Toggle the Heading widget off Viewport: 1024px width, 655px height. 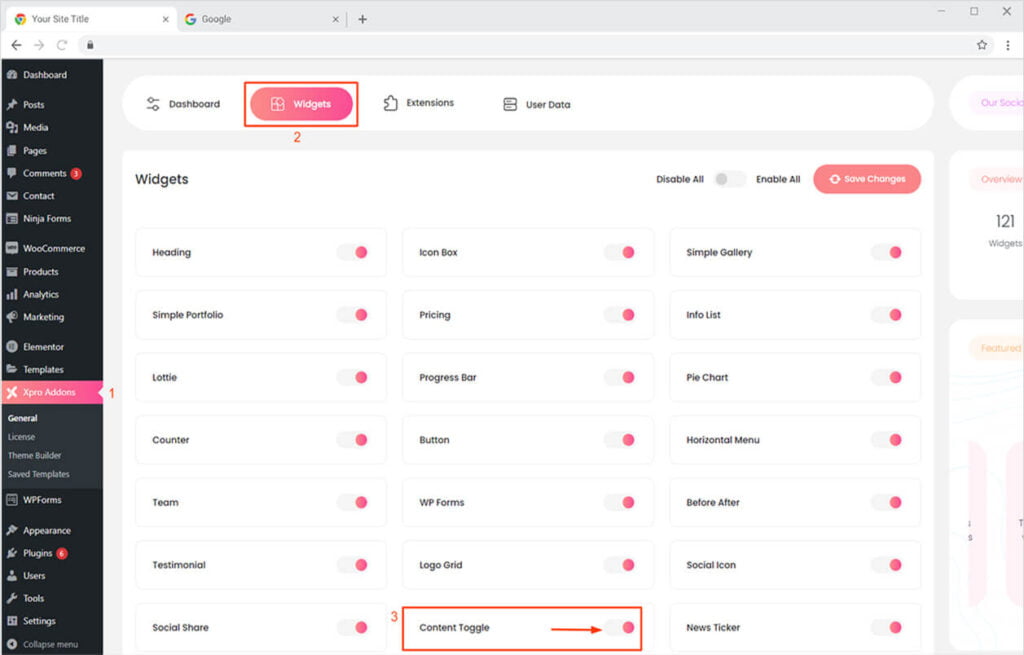353,252
